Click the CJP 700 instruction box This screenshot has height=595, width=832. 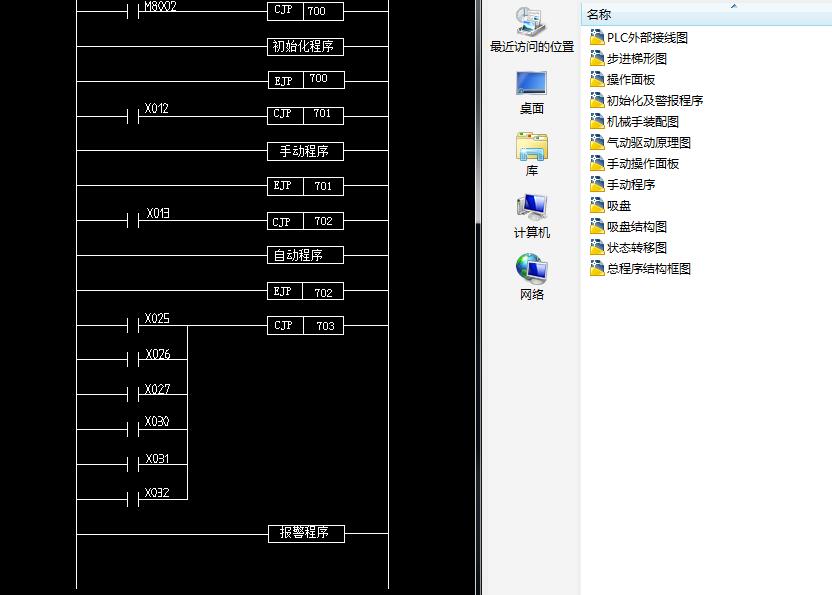pyautogui.click(x=305, y=11)
